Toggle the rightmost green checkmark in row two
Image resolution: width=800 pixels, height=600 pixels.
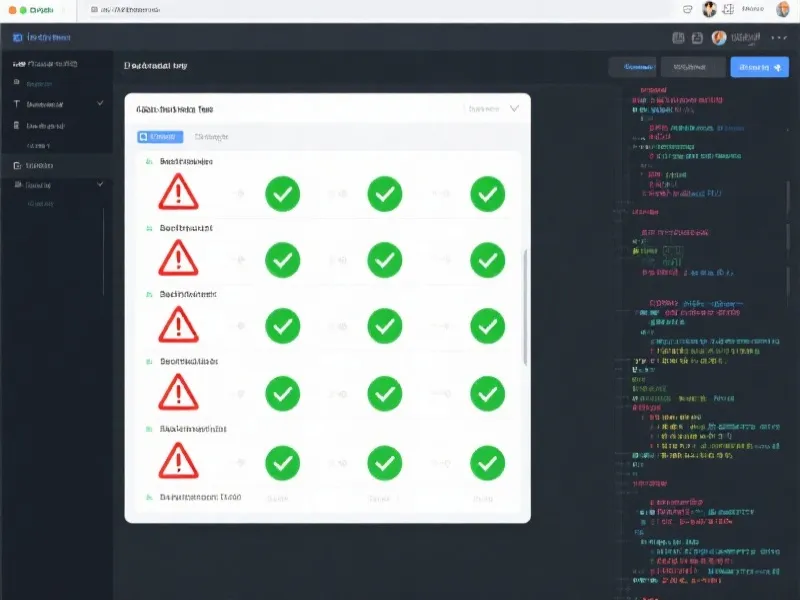[487, 260]
